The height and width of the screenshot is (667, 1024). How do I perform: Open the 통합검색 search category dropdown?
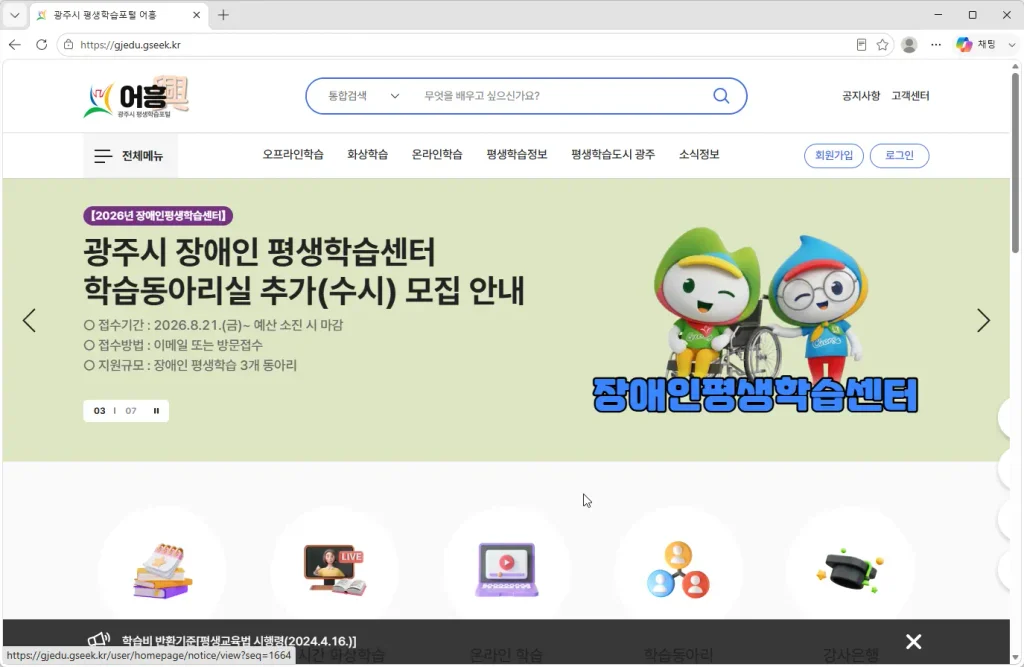[x=363, y=95]
